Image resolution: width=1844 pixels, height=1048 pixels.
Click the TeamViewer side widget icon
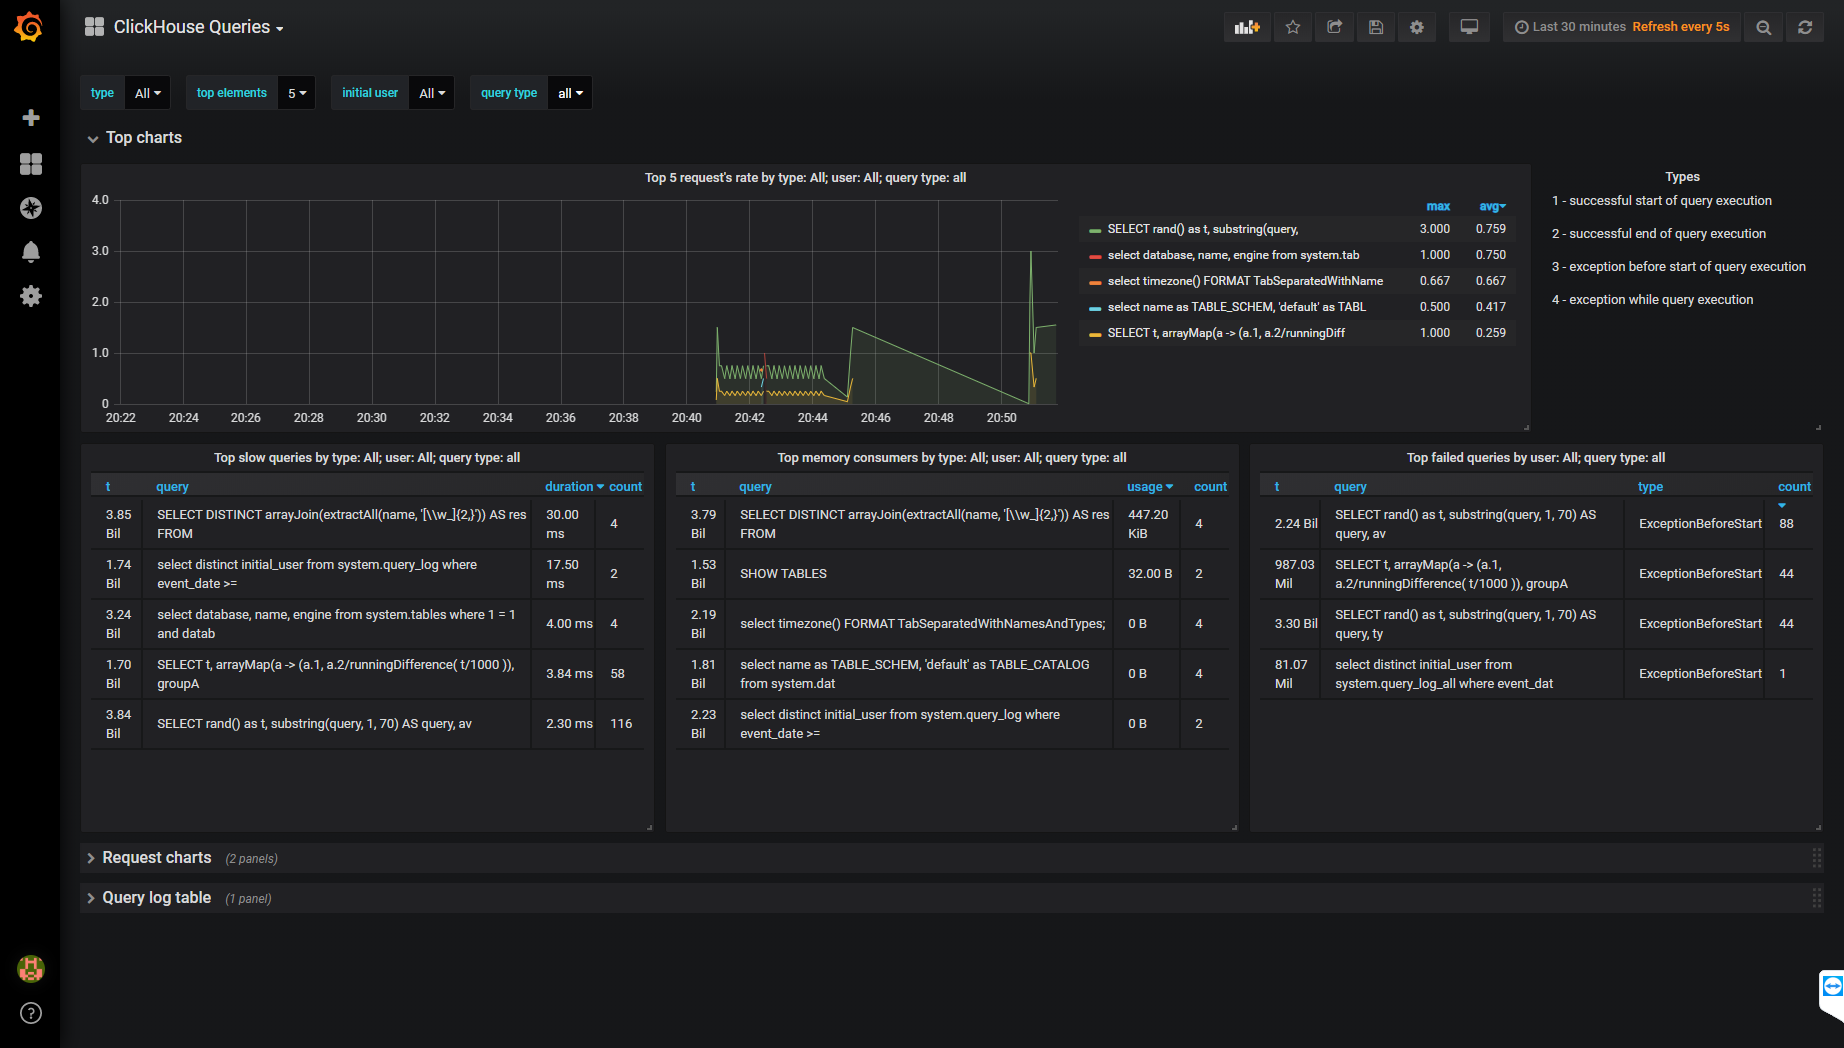[1832, 987]
